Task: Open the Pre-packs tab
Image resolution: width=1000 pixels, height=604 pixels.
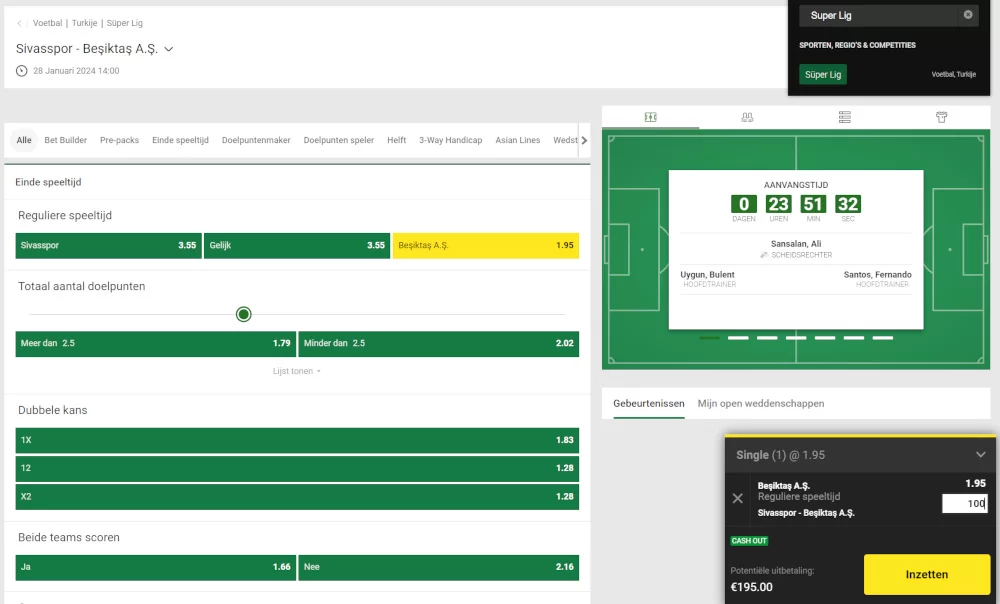Action: click(x=119, y=140)
